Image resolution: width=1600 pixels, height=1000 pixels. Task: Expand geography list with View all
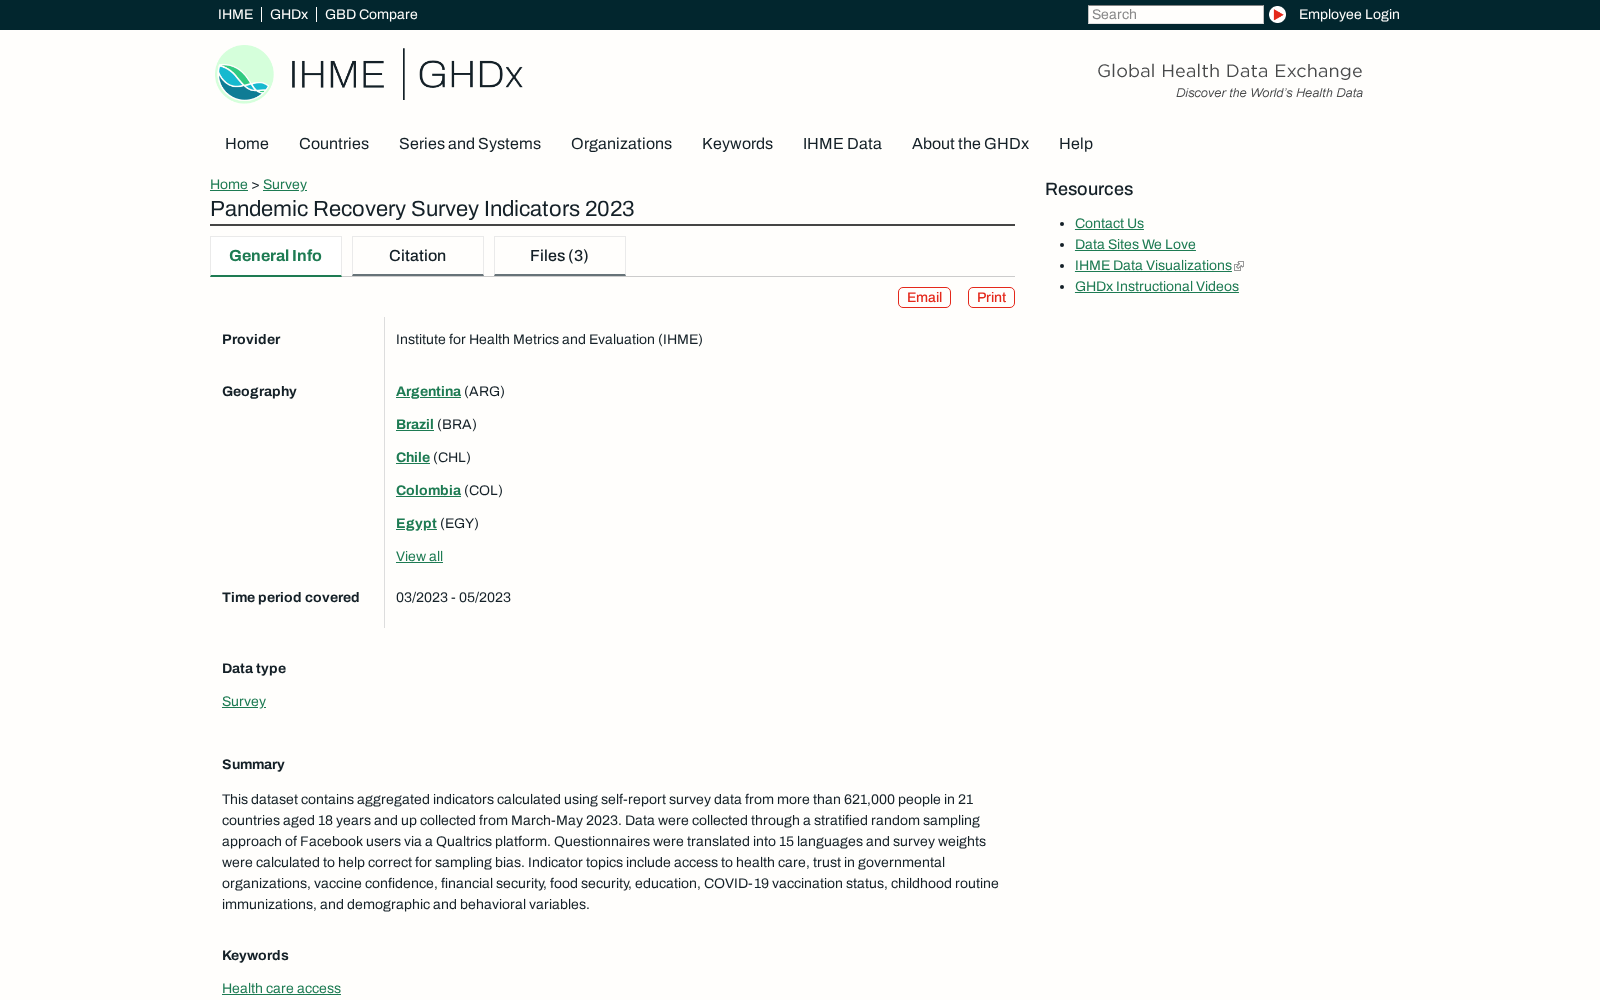click(x=419, y=557)
